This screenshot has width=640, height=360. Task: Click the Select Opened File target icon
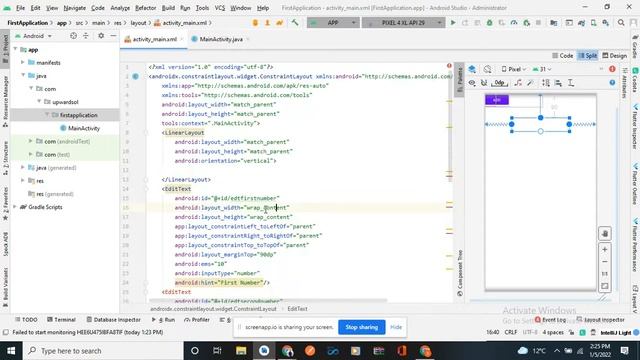[x=73, y=36]
